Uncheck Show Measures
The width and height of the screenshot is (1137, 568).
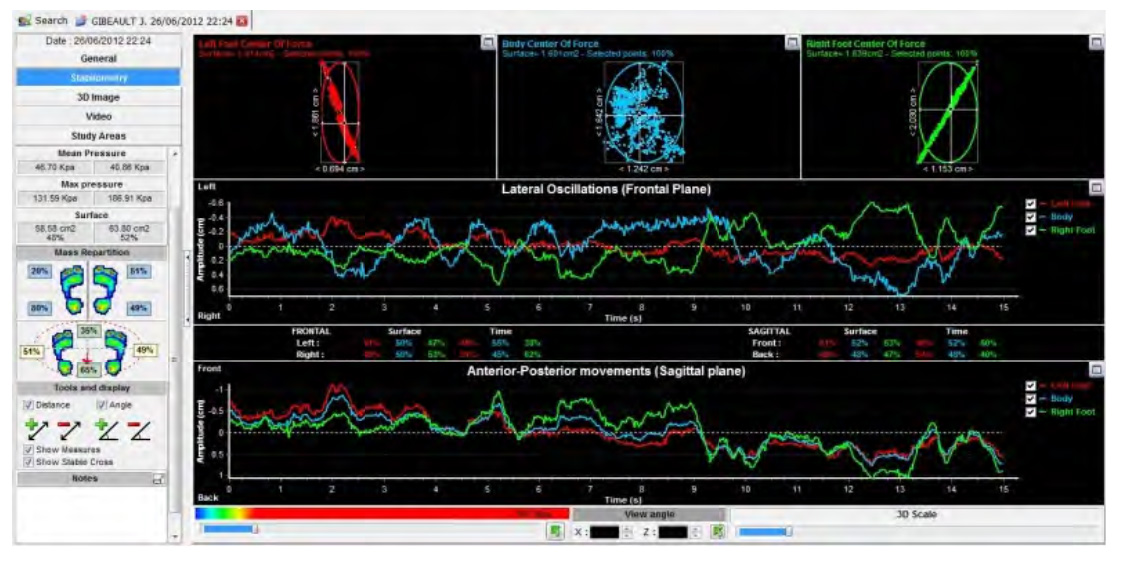pyautogui.click(x=29, y=450)
